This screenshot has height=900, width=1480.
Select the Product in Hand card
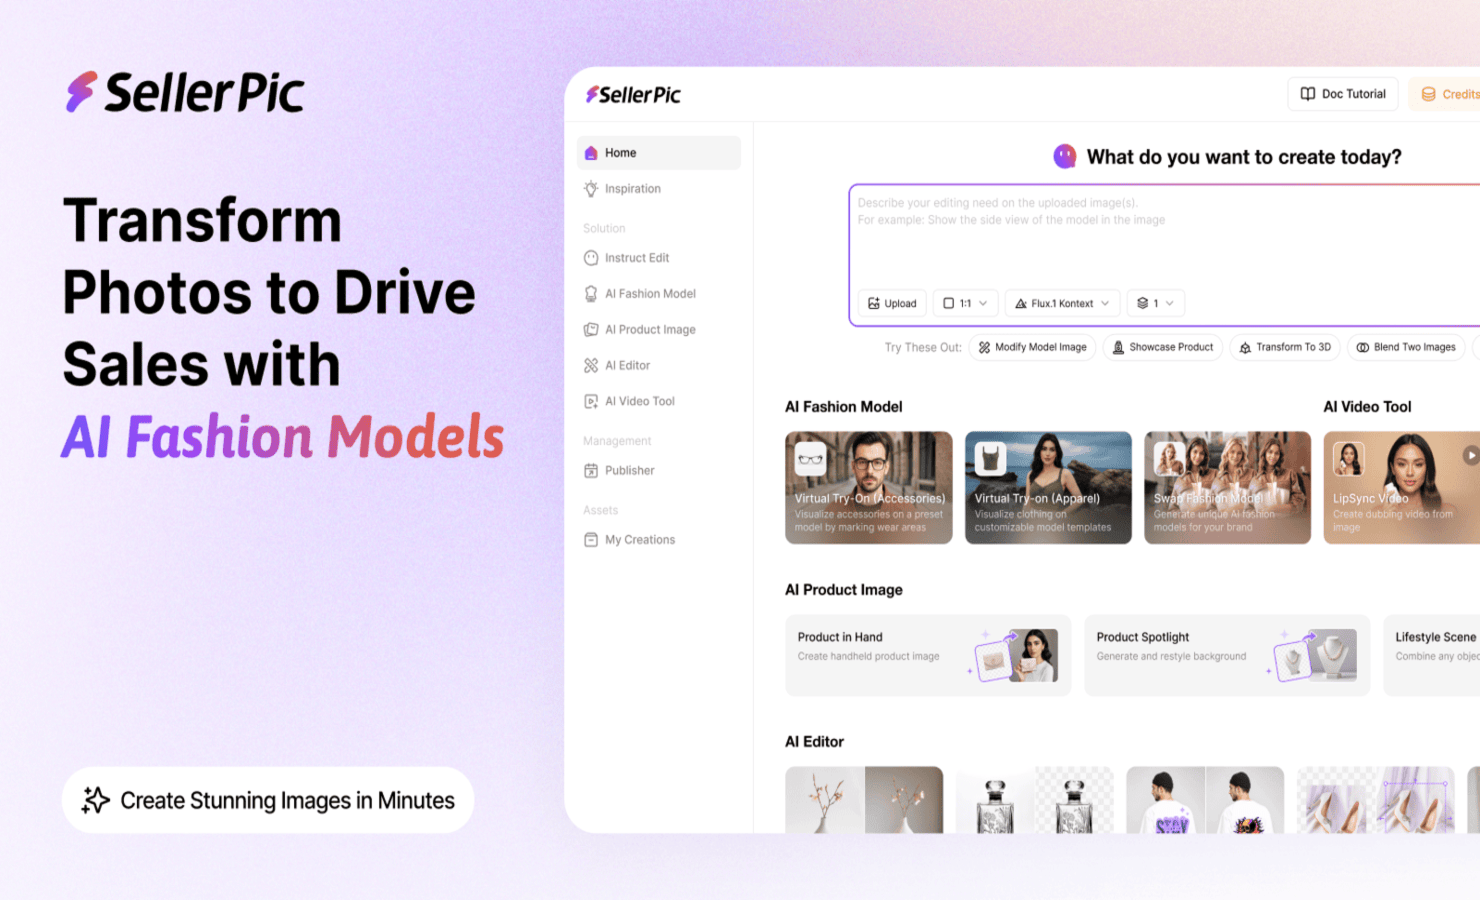click(927, 655)
